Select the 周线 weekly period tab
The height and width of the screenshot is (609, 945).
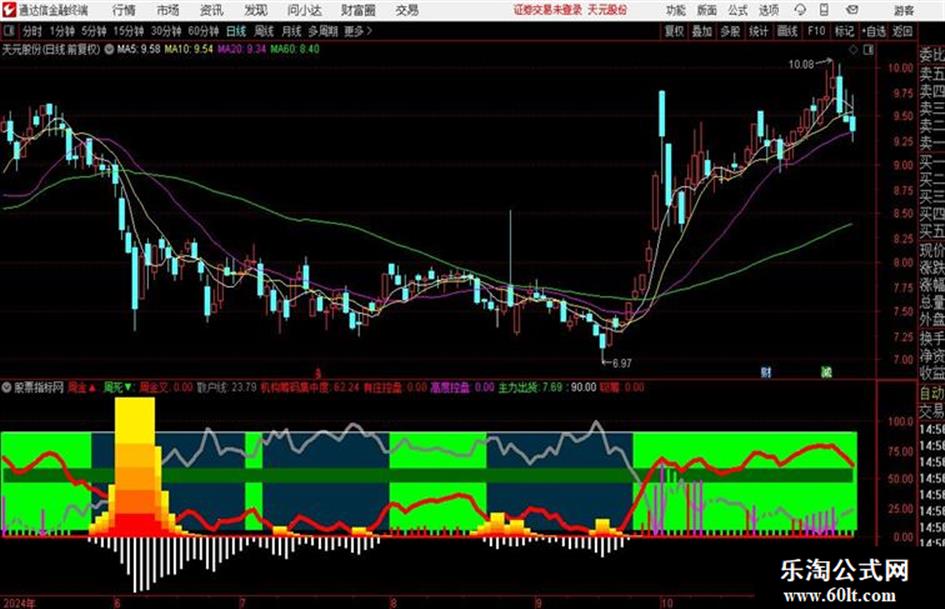point(263,31)
